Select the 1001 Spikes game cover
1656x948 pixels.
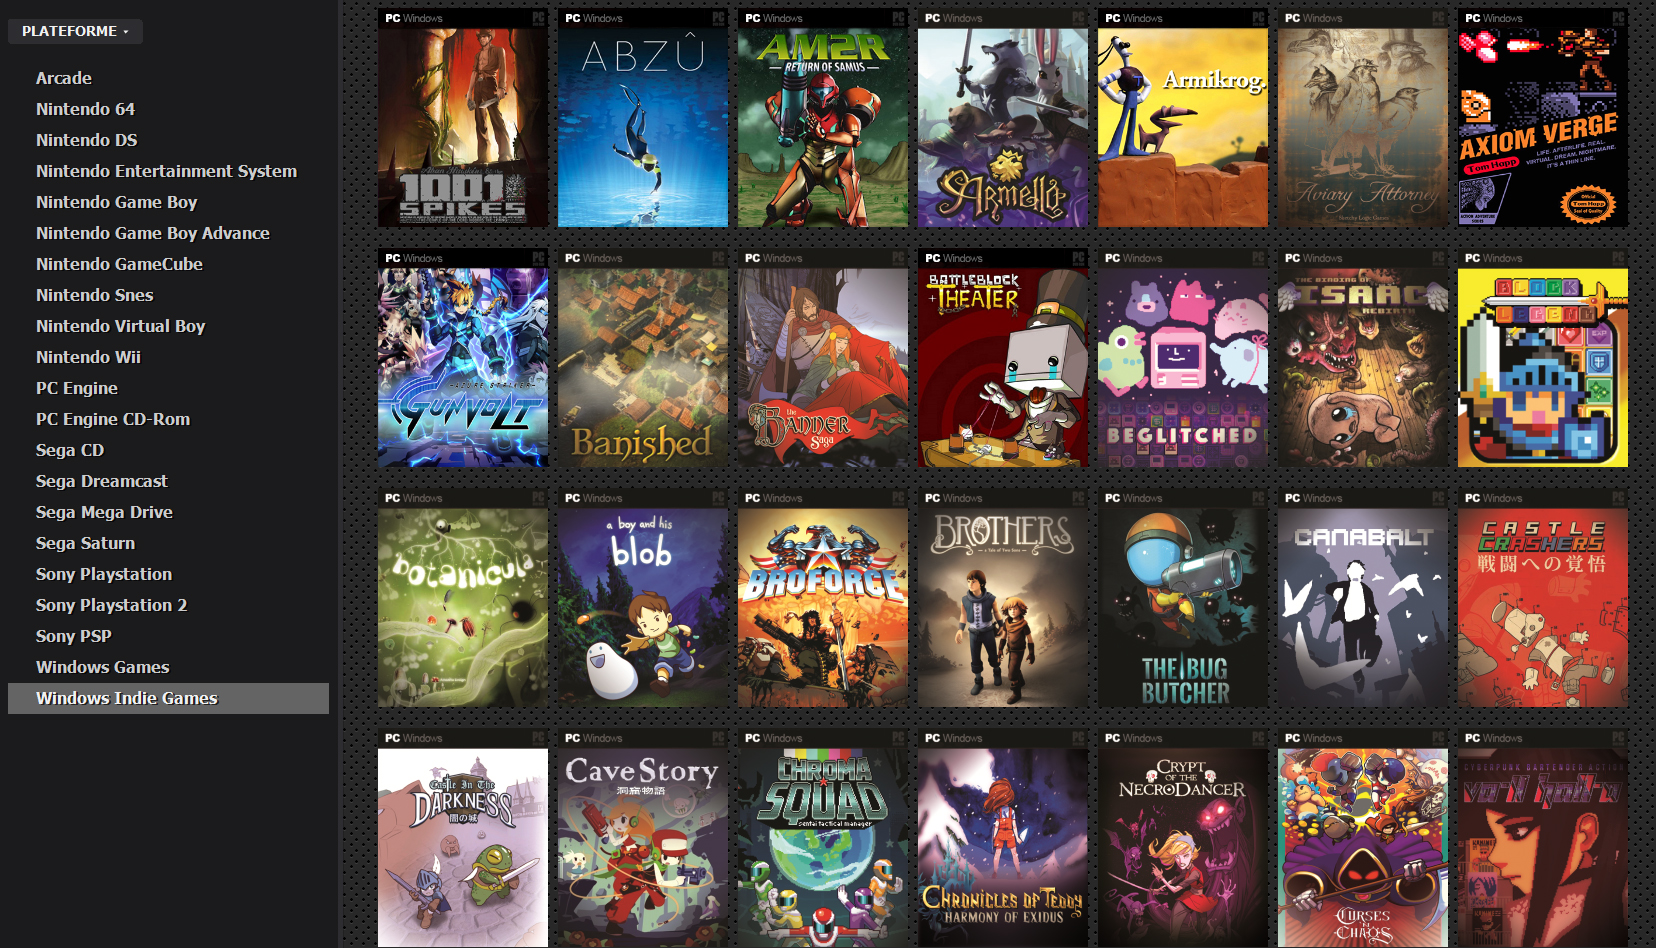pos(463,118)
